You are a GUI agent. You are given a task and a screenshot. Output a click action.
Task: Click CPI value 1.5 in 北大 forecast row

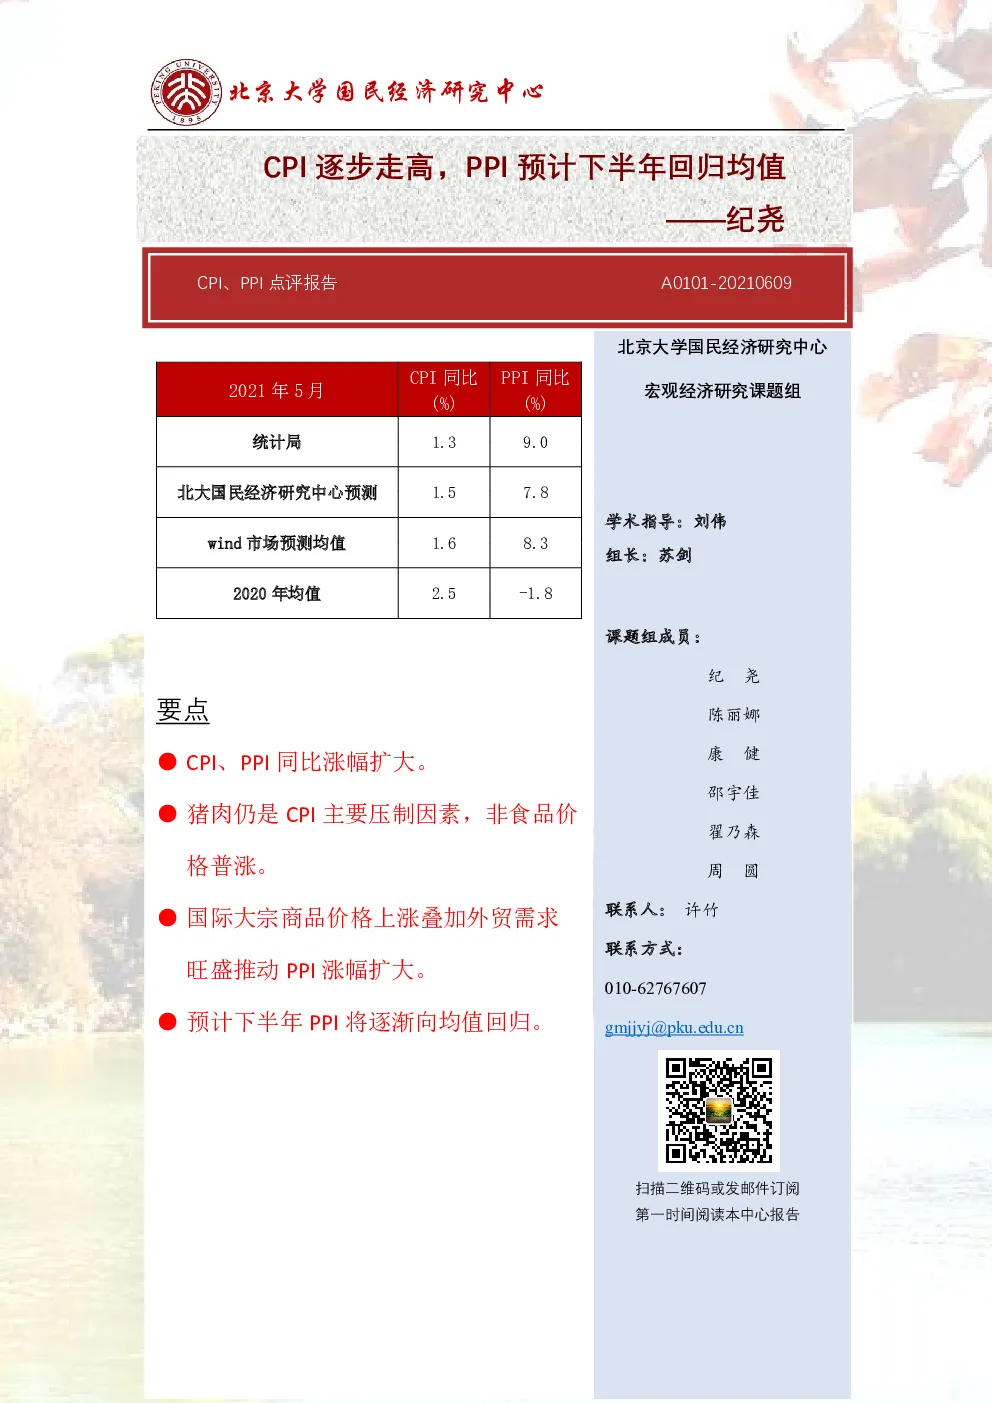(x=444, y=493)
